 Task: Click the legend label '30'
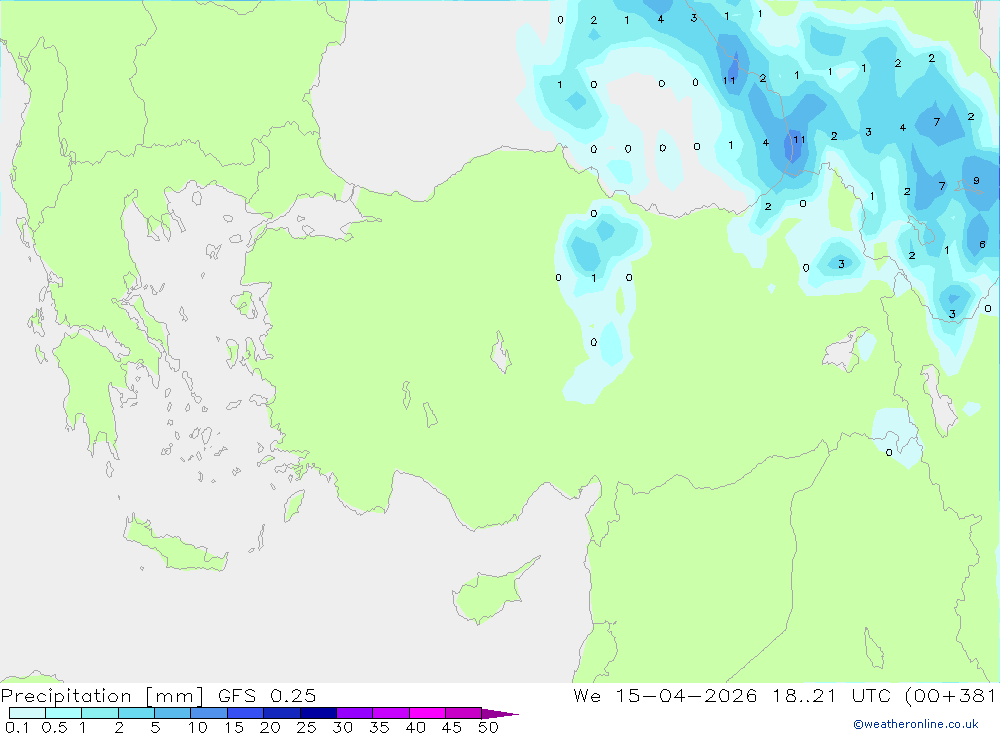pos(342,727)
